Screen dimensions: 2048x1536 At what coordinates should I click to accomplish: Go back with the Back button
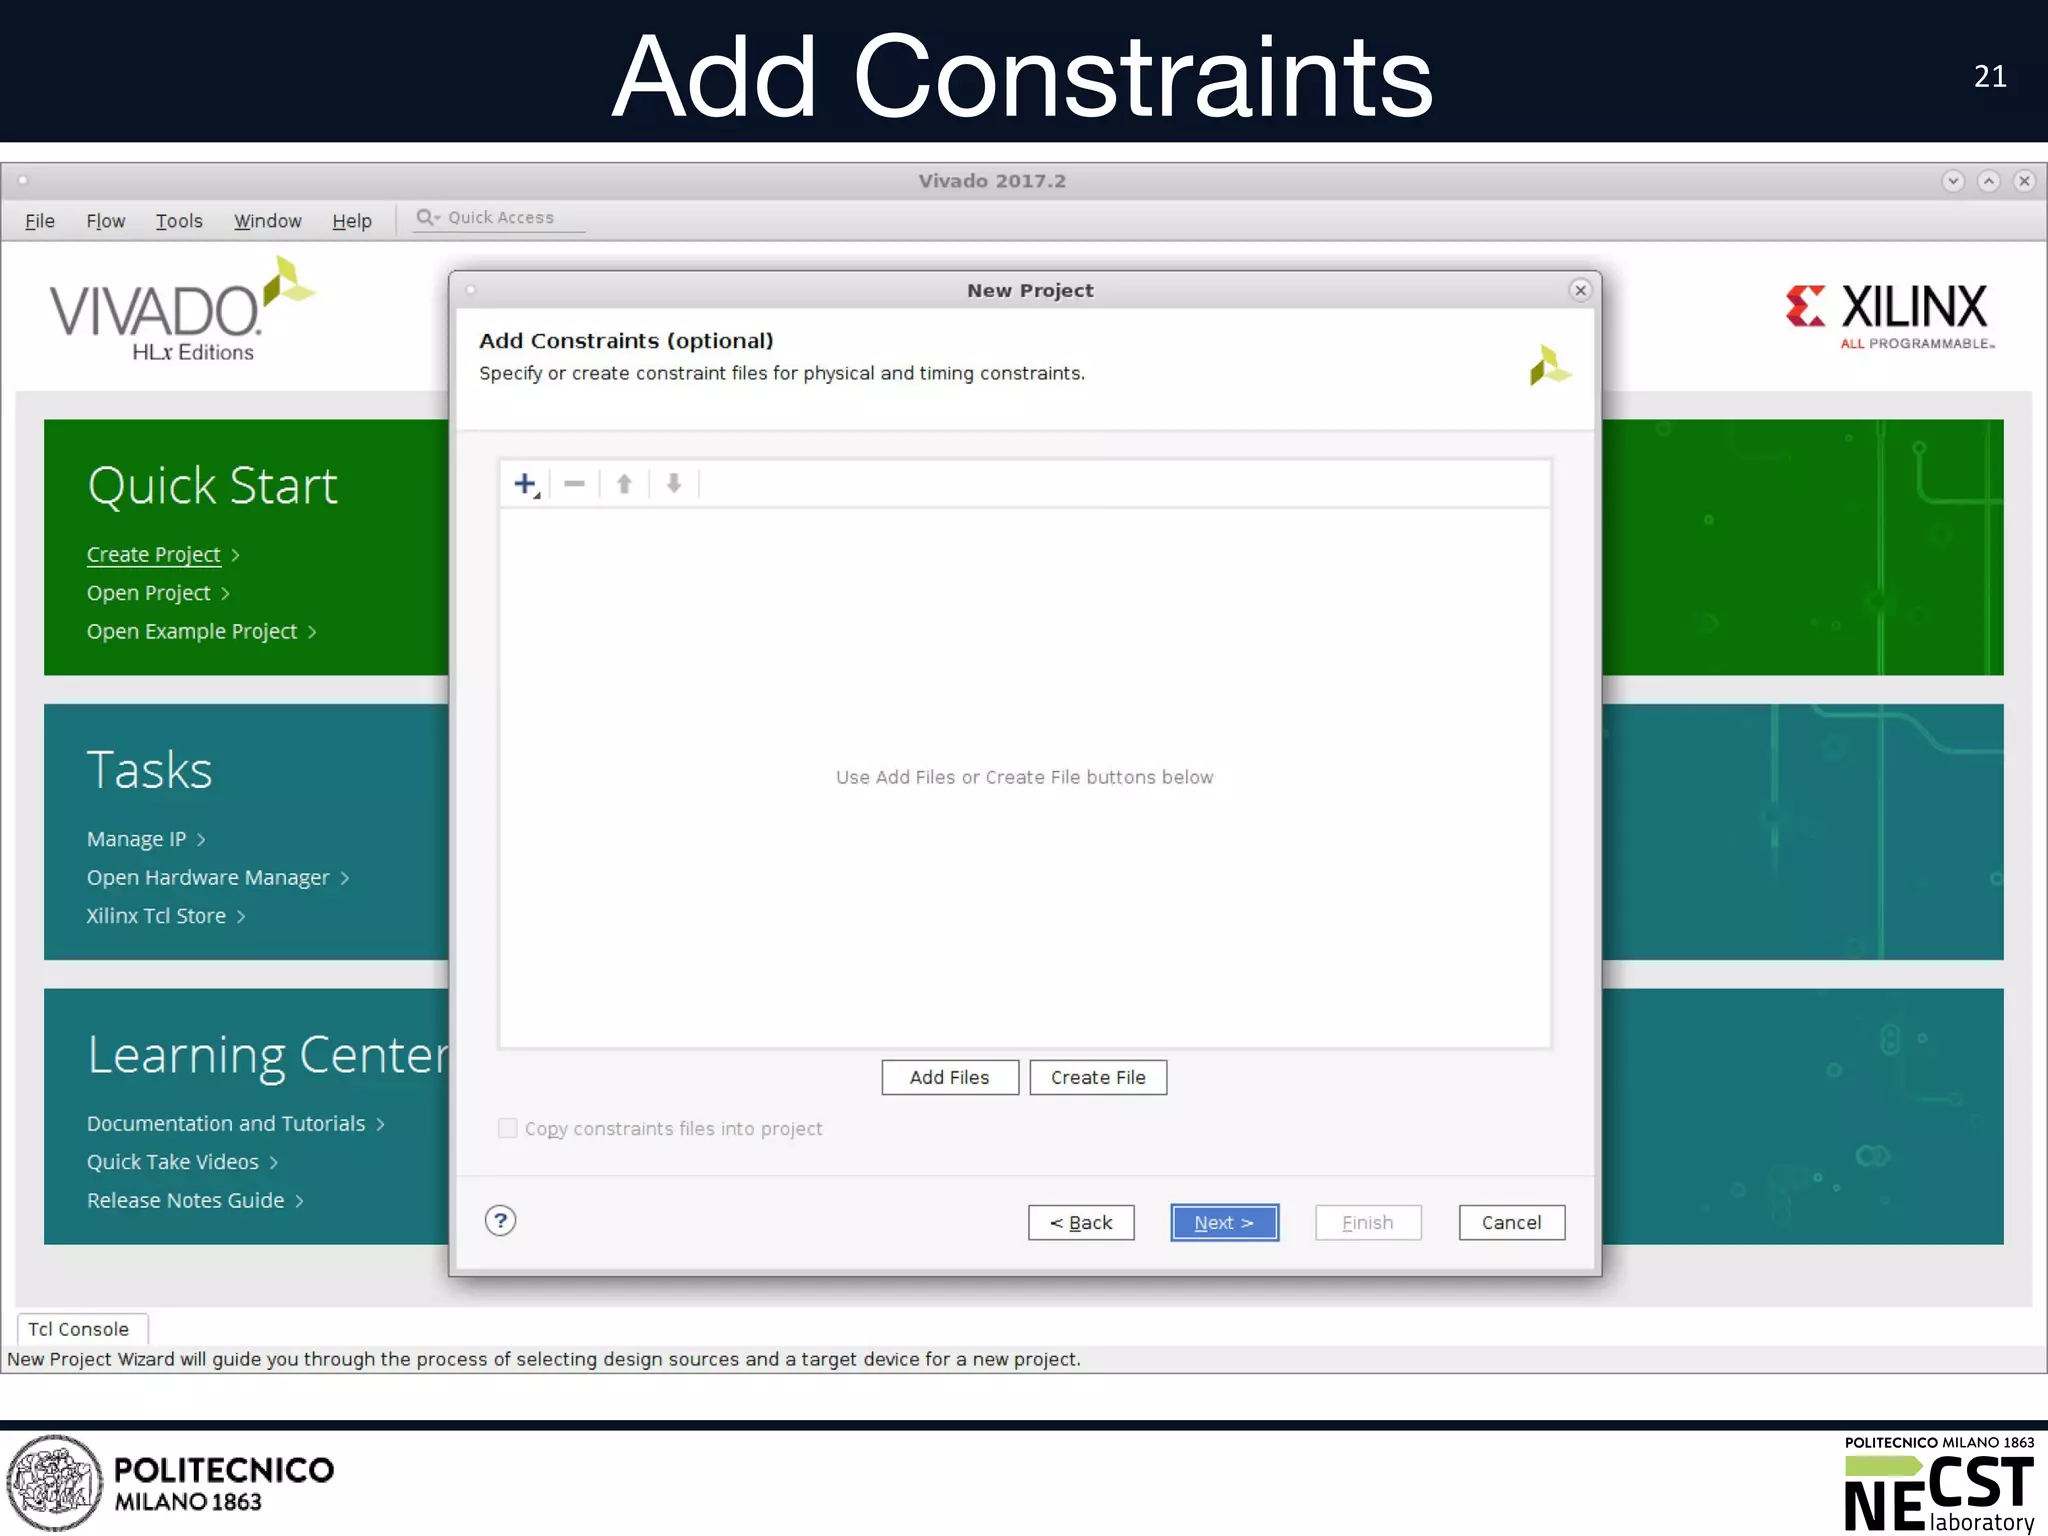1081,1222
